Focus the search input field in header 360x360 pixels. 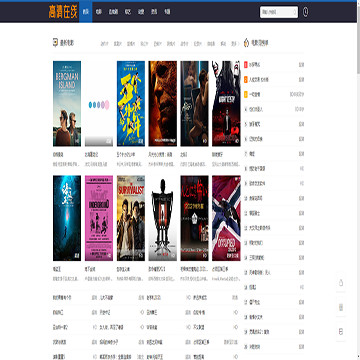tap(276, 12)
